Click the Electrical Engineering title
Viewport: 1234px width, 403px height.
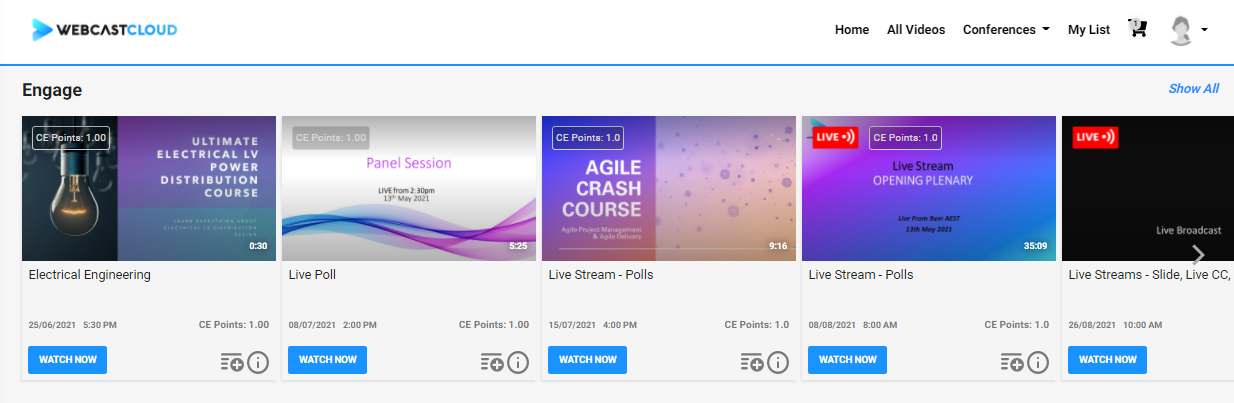tap(90, 275)
